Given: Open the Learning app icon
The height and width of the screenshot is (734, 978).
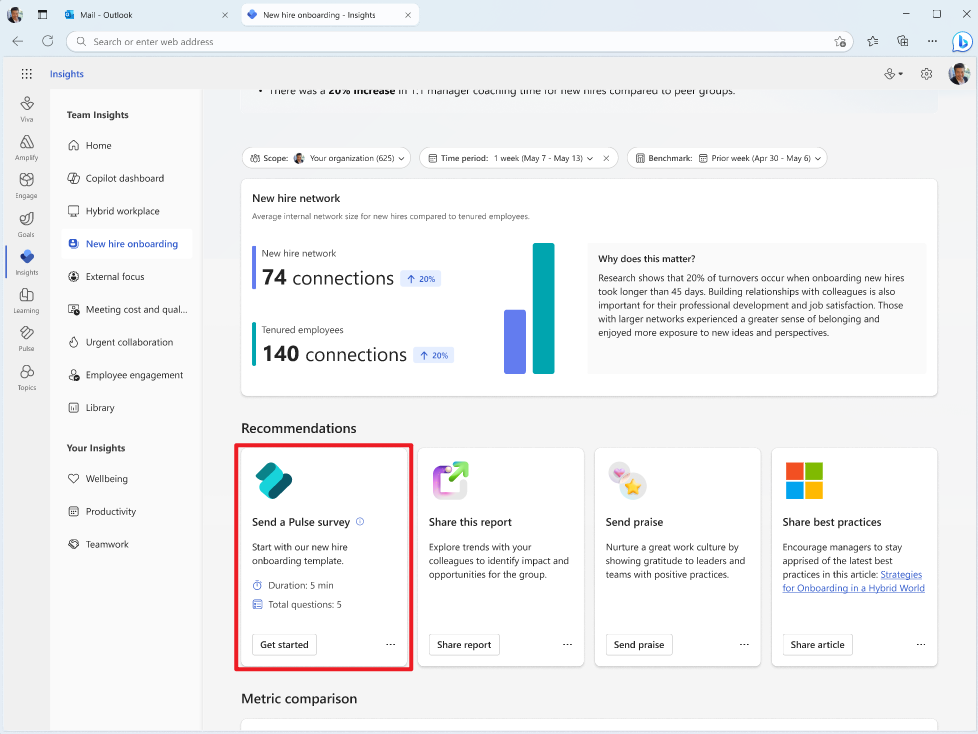Looking at the screenshot, I should tap(26, 300).
